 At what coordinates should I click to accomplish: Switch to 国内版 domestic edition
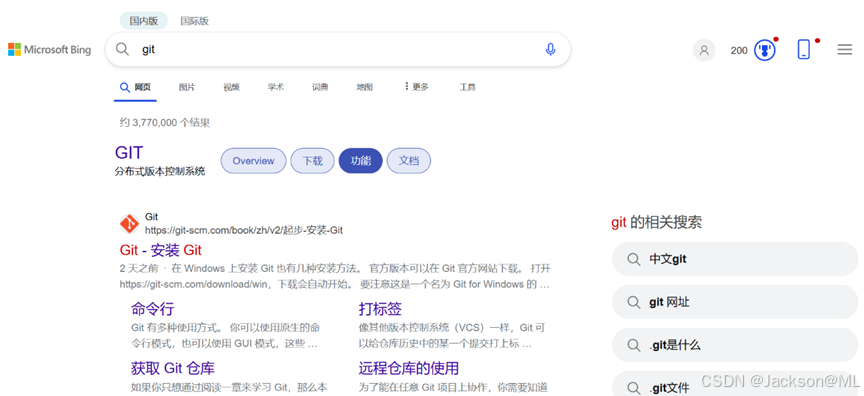144,21
